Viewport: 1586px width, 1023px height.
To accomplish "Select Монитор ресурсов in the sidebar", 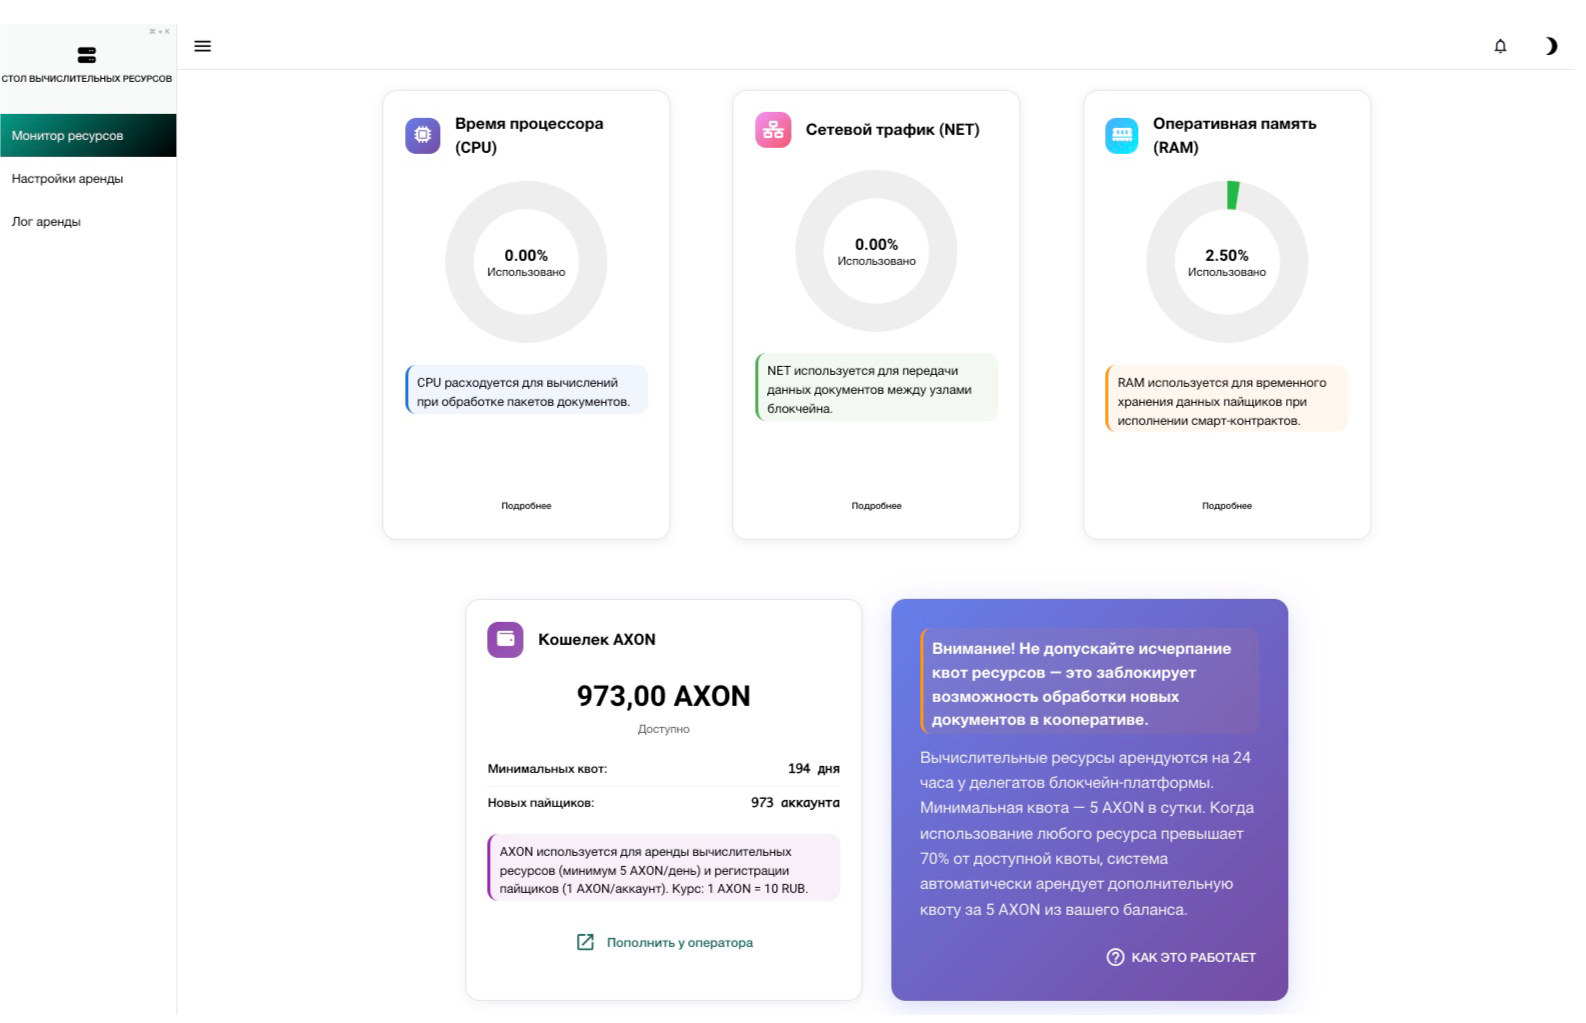I will [x=88, y=135].
